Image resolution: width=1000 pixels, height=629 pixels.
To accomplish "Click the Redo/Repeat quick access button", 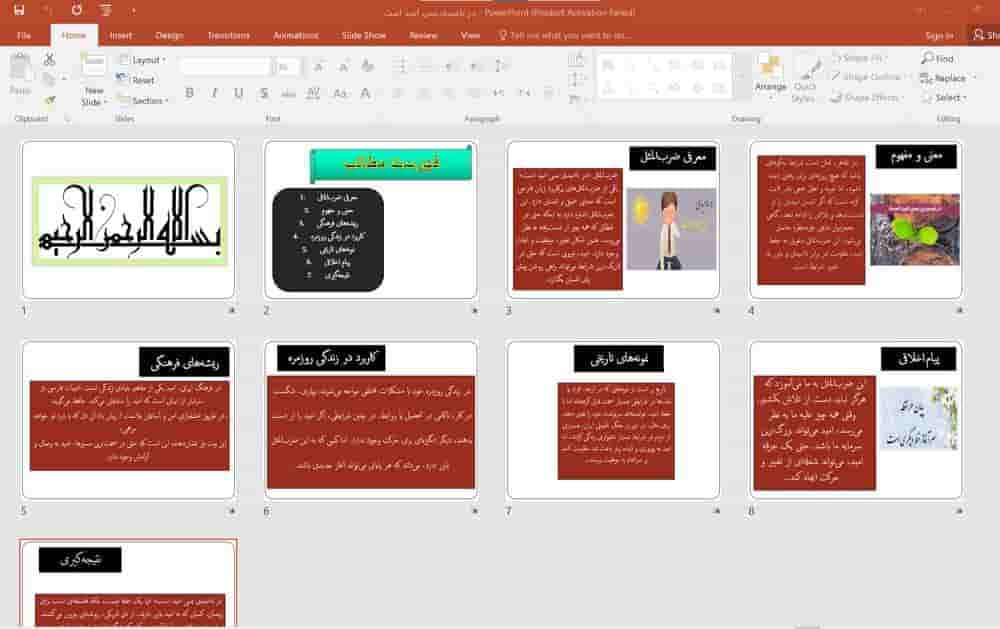I will click(x=77, y=10).
